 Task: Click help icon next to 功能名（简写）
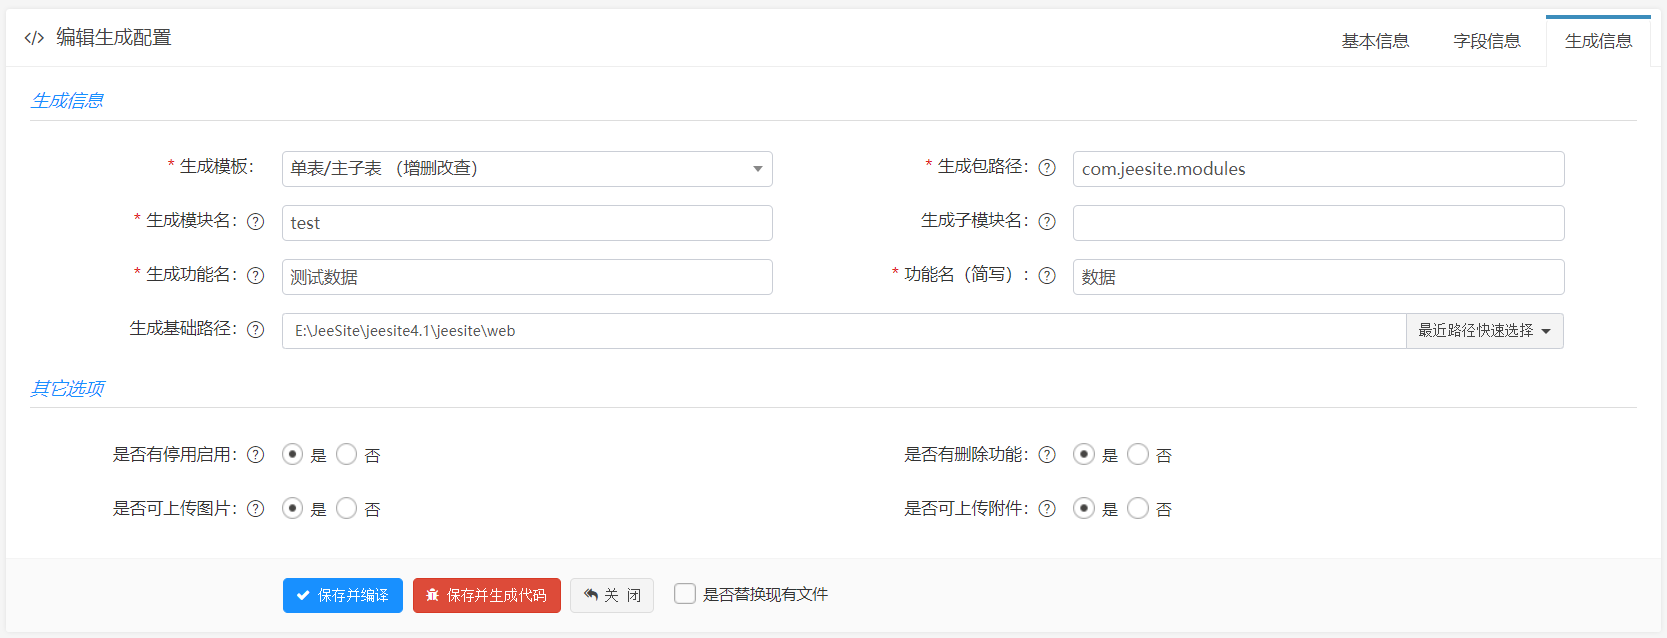click(1047, 276)
